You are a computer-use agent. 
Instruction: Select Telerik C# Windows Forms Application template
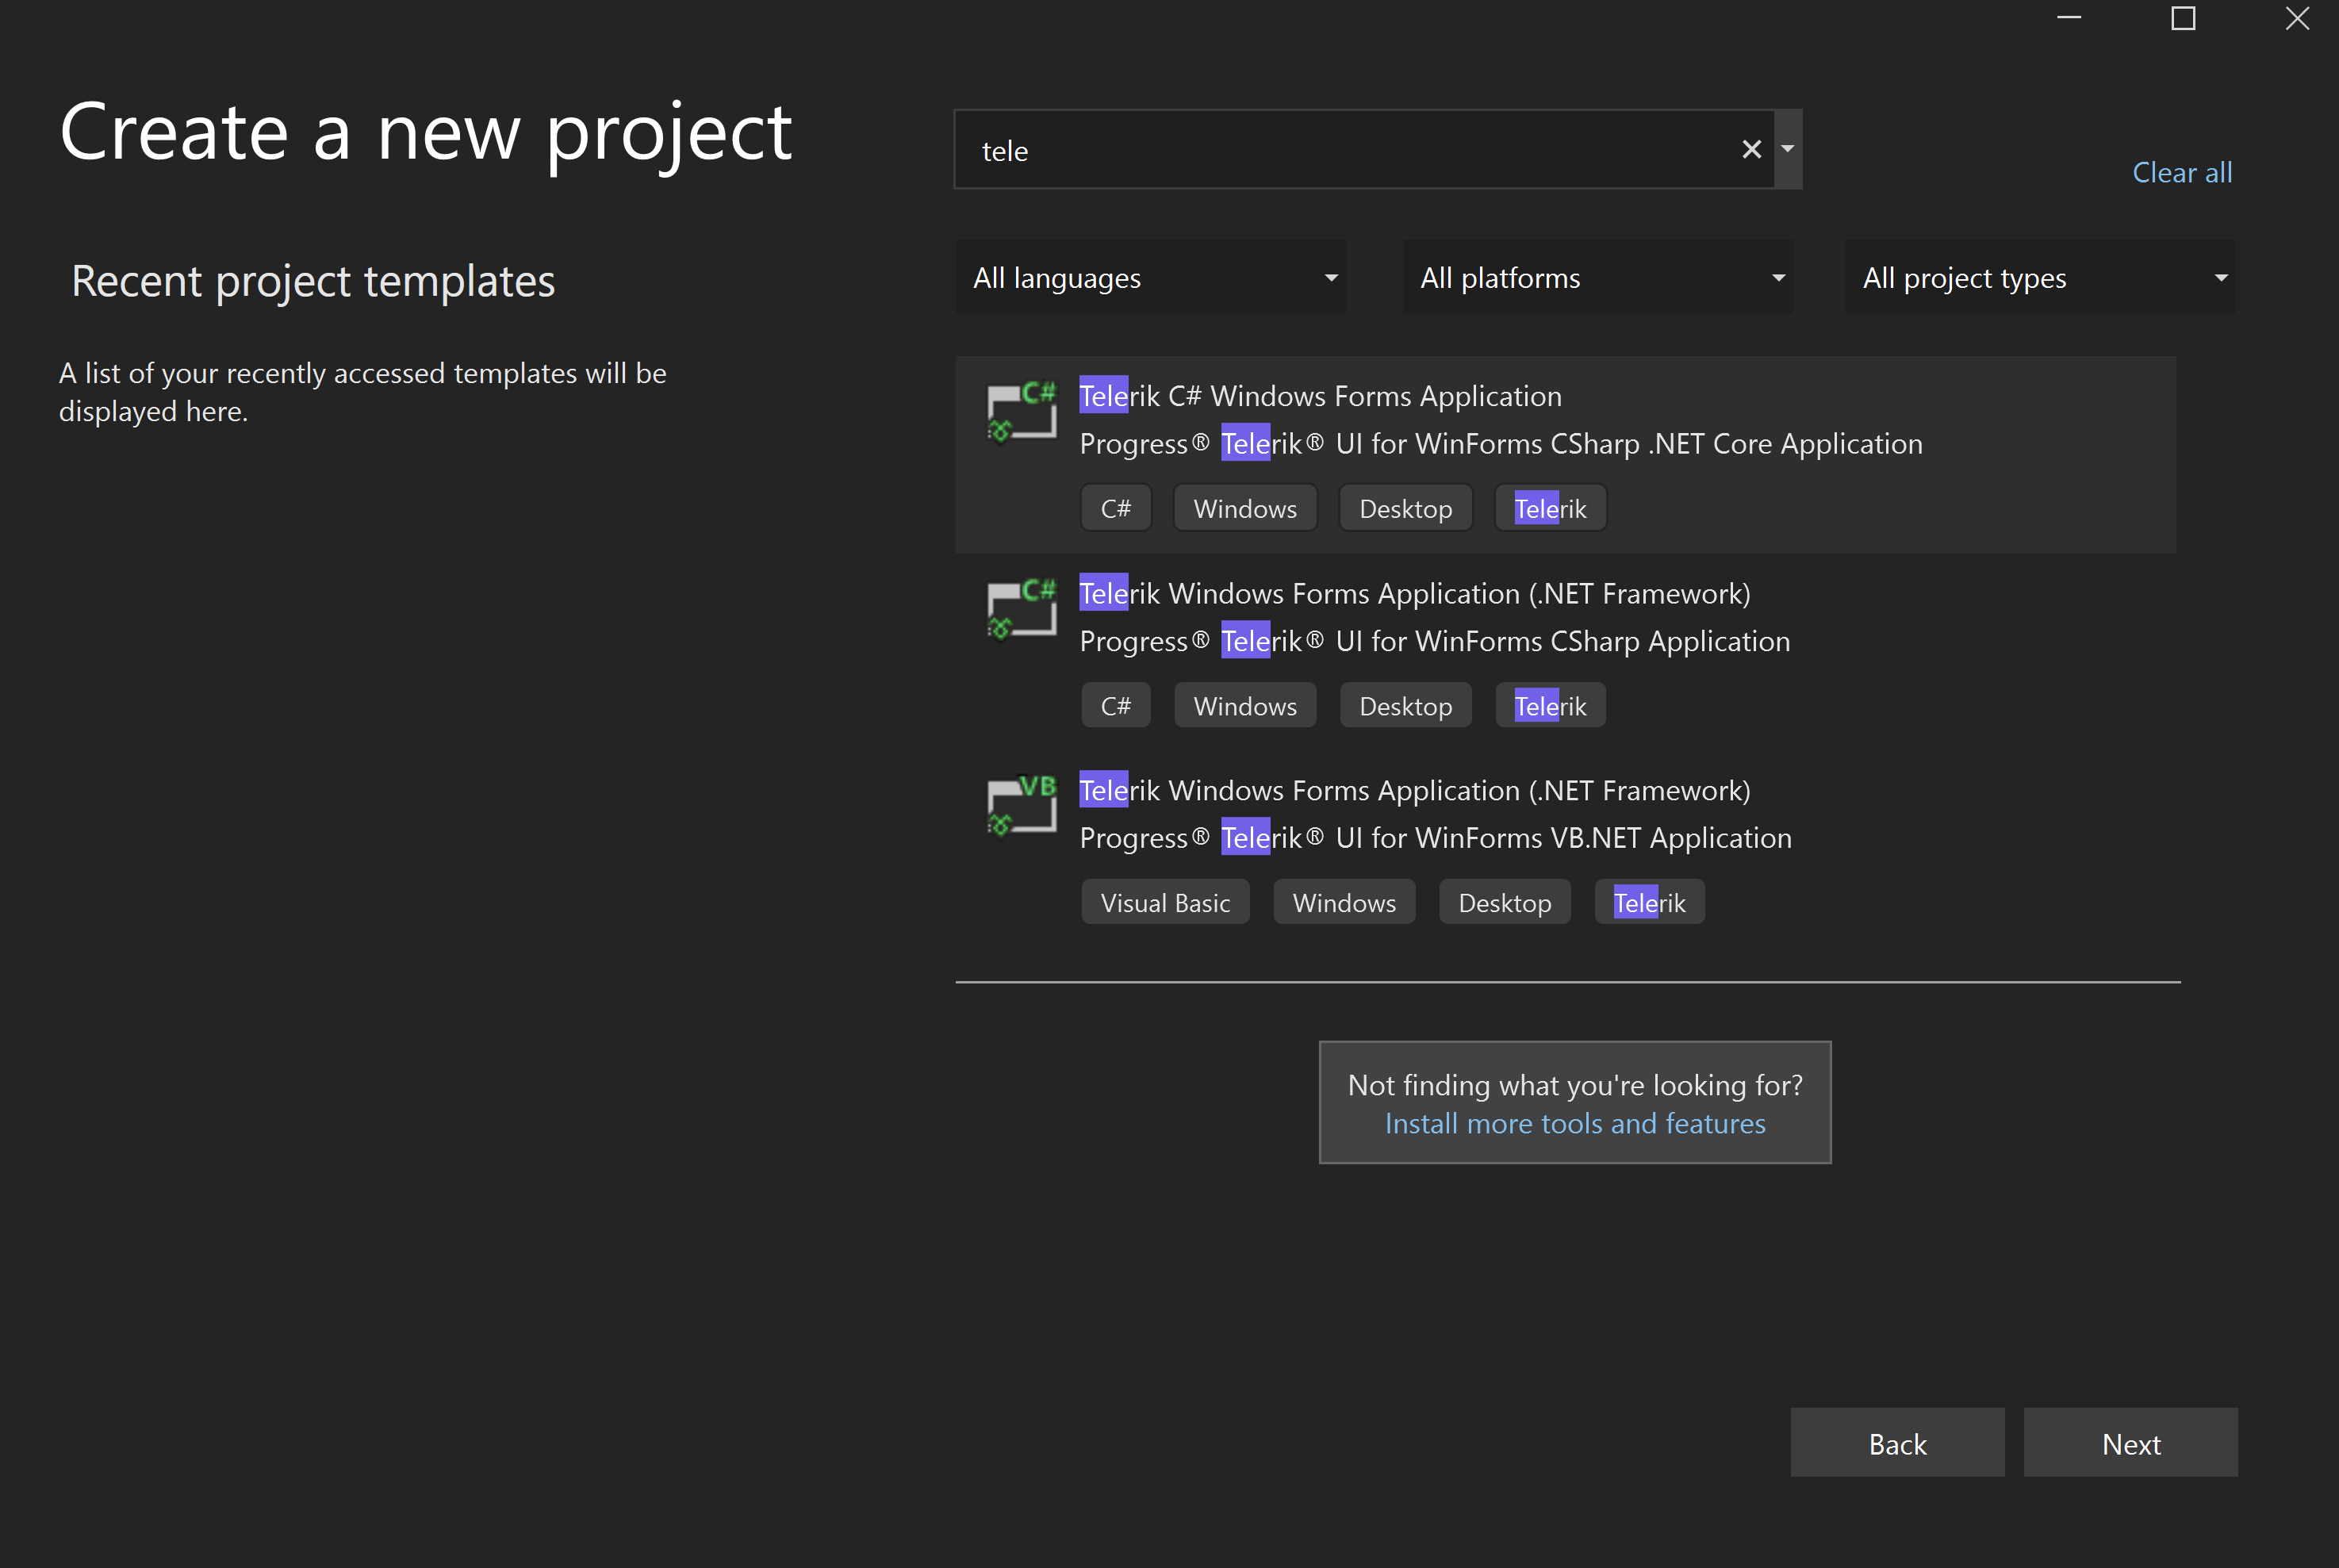coord(1320,397)
